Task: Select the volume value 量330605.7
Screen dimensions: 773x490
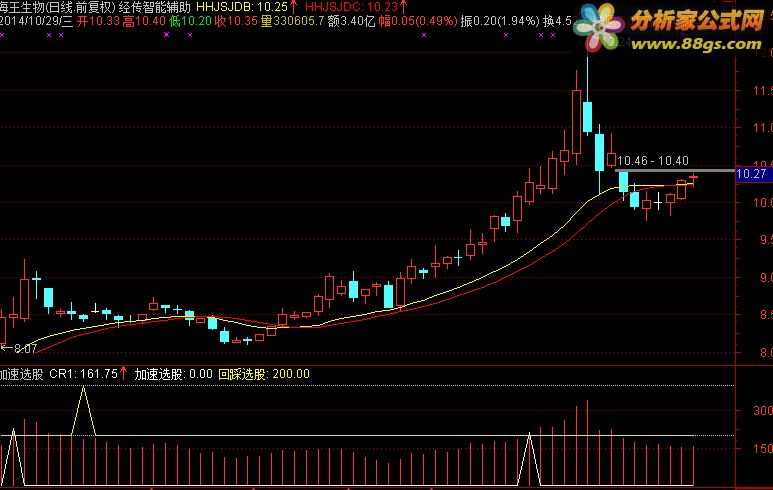Action: point(293,21)
